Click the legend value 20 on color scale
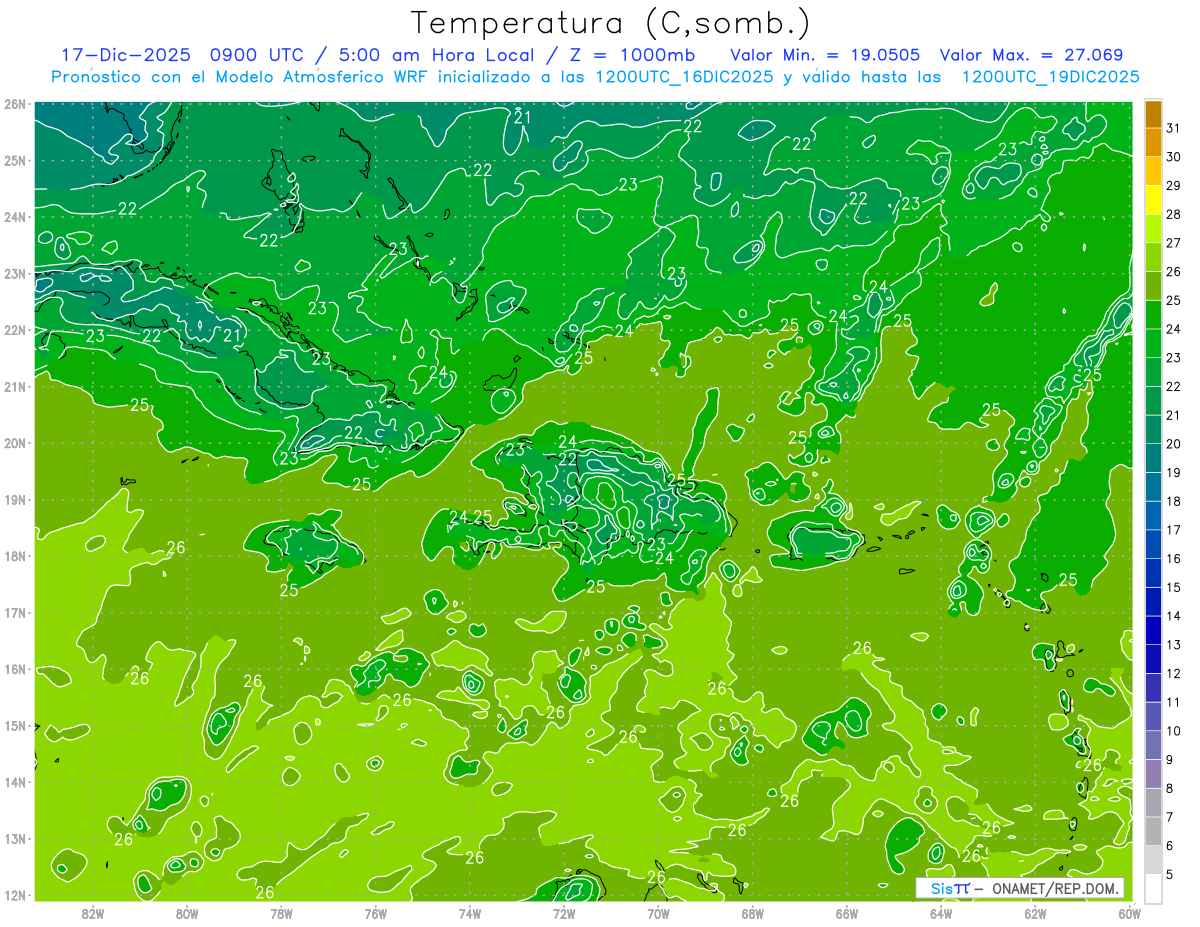The height and width of the screenshot is (927, 1200). [x=1174, y=444]
